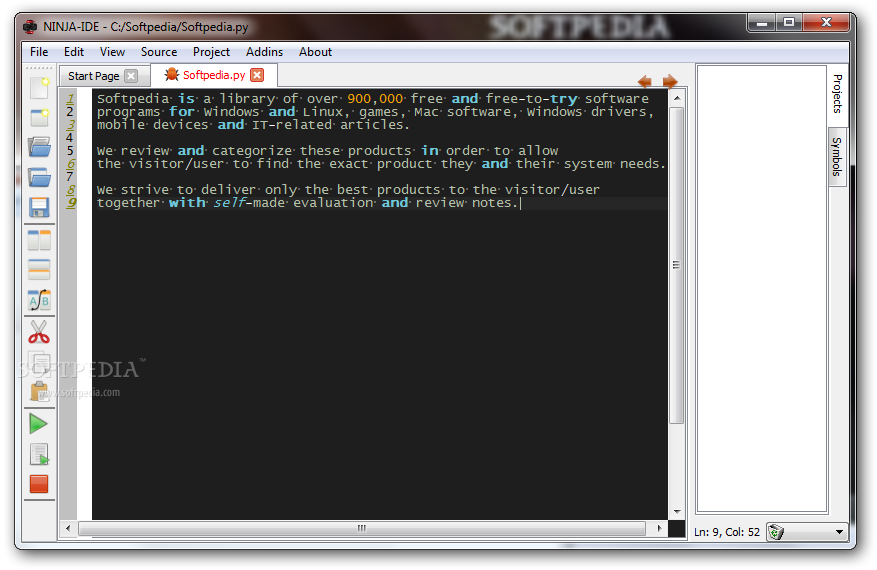This screenshot has height=570, width=877.
Task: Click the horizontal scrollbar thumb
Action: [x=362, y=528]
